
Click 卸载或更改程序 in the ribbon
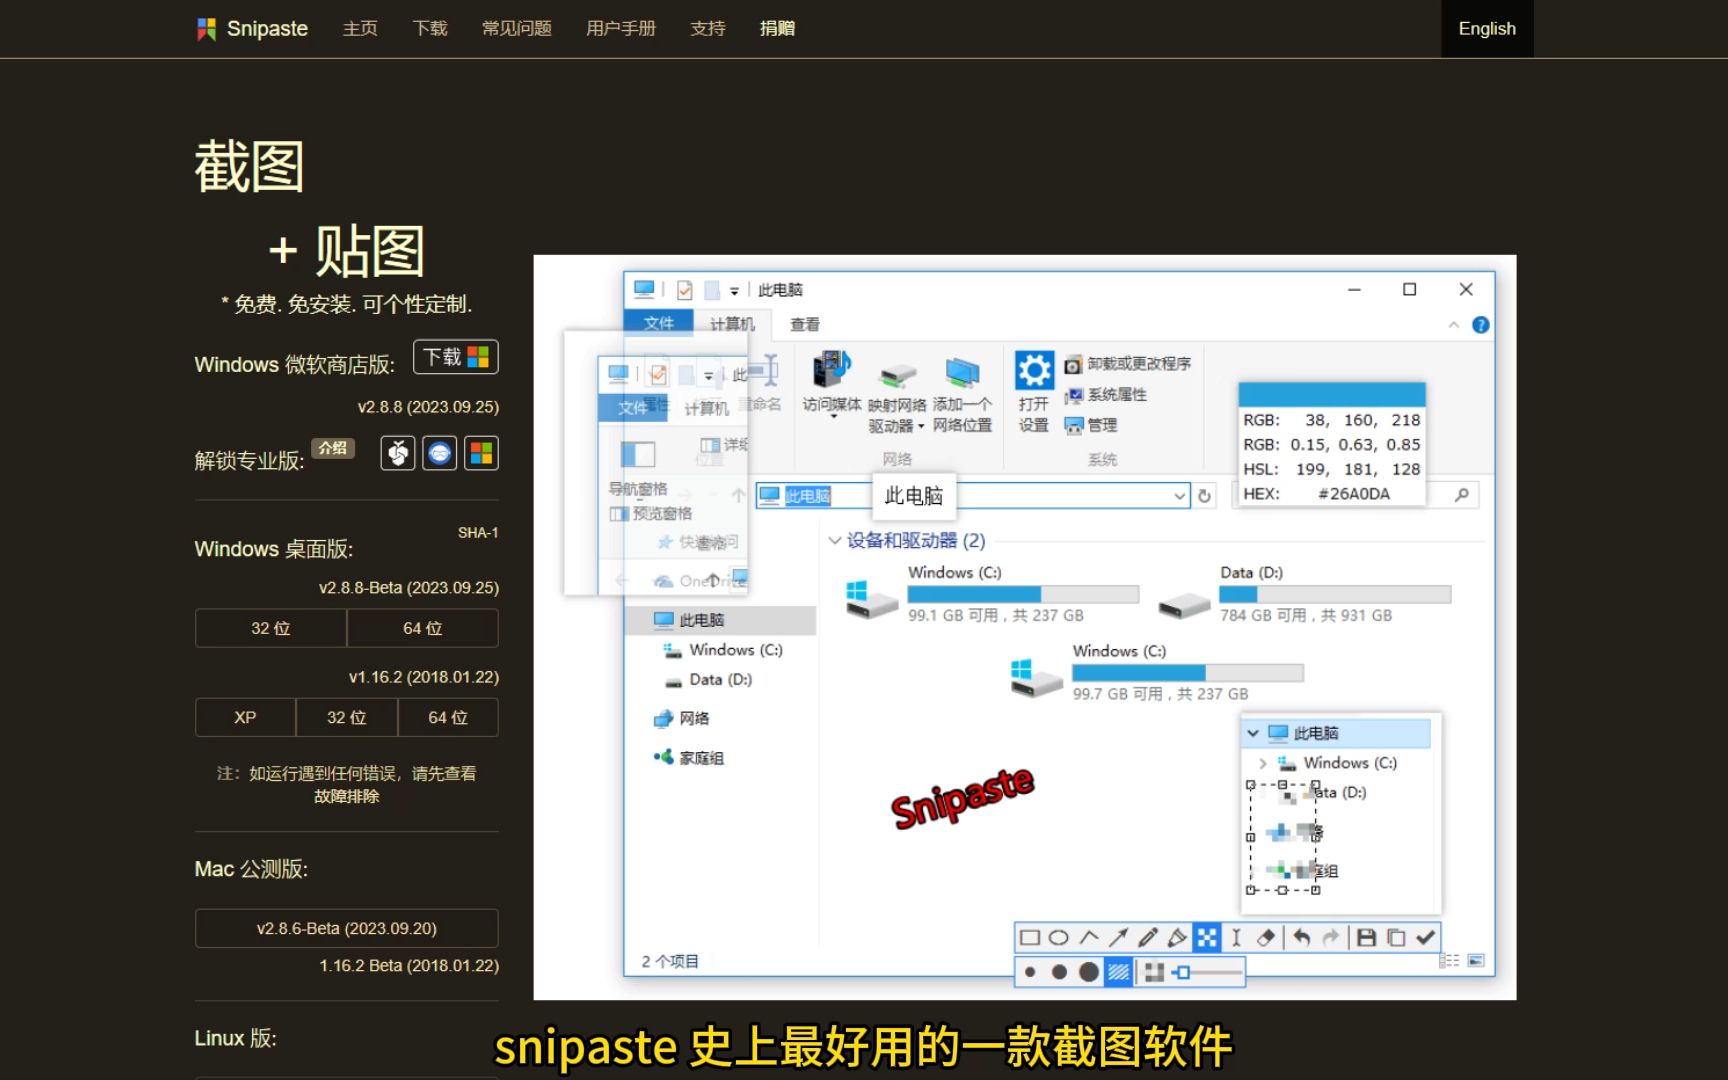coord(1128,364)
